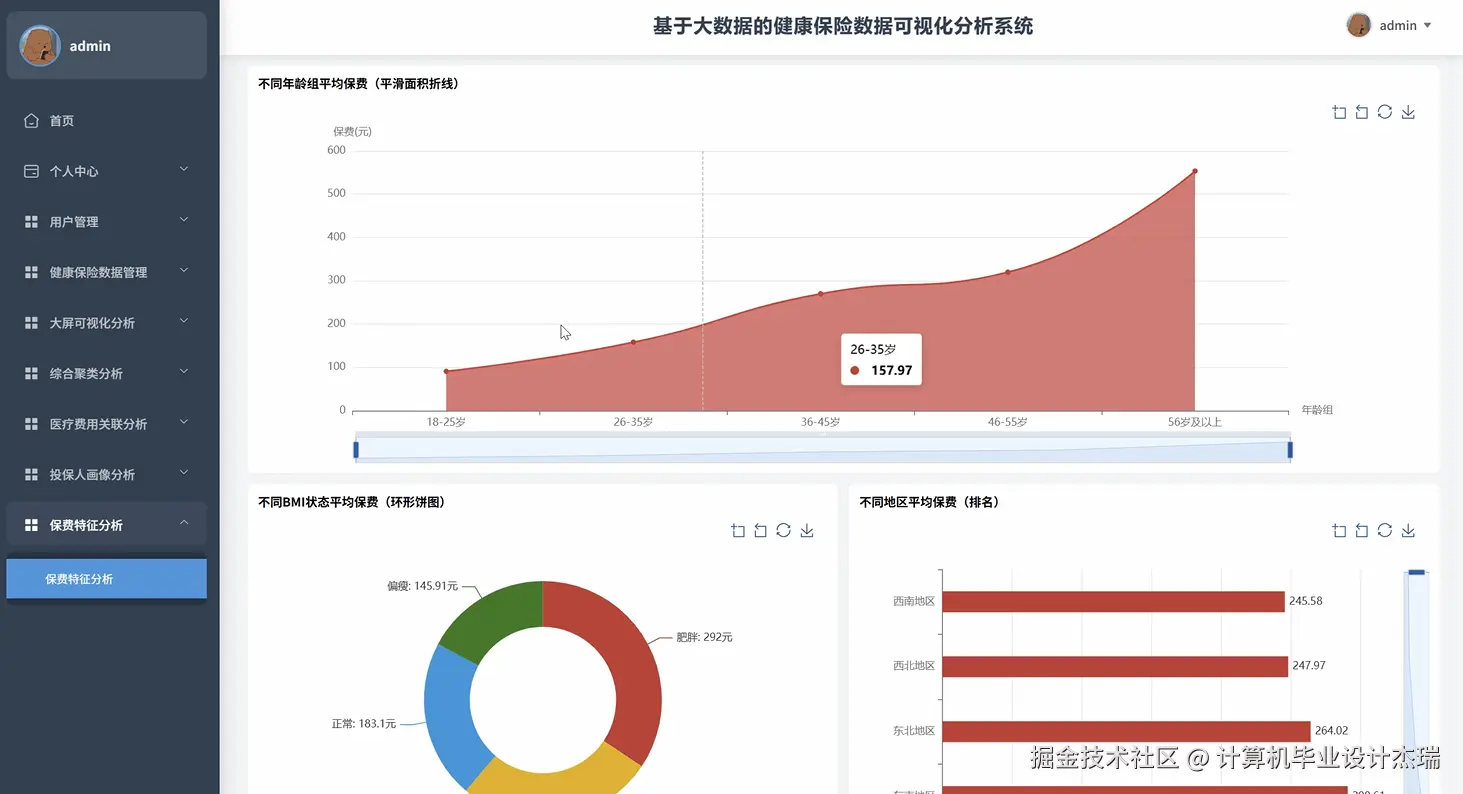Click the 西北地区 bar in ranking chart
Viewport: 1463px width, 794px height.
1115,666
